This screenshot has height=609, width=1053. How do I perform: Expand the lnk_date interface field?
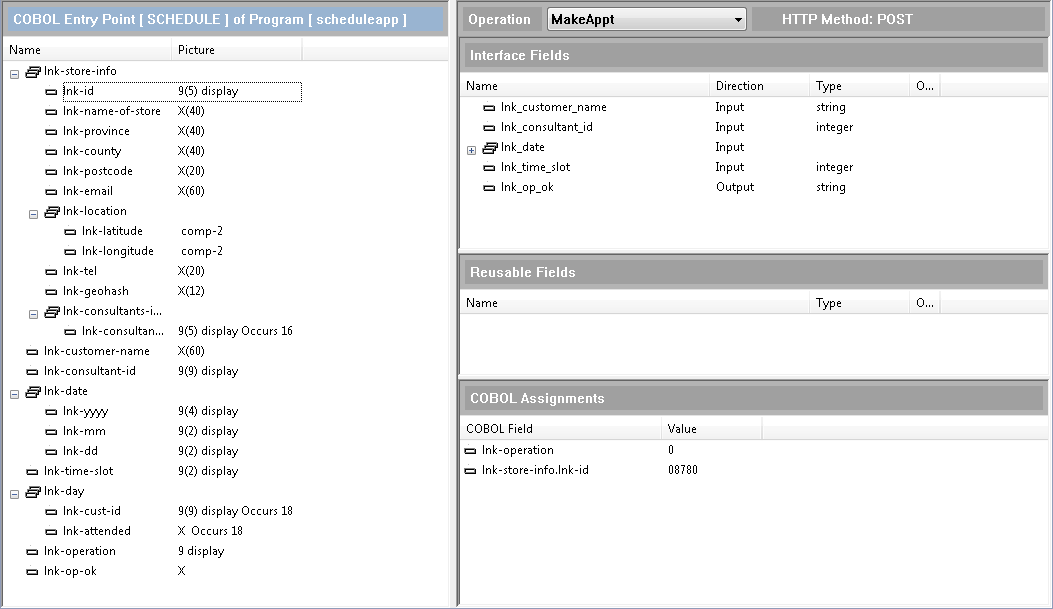472,149
